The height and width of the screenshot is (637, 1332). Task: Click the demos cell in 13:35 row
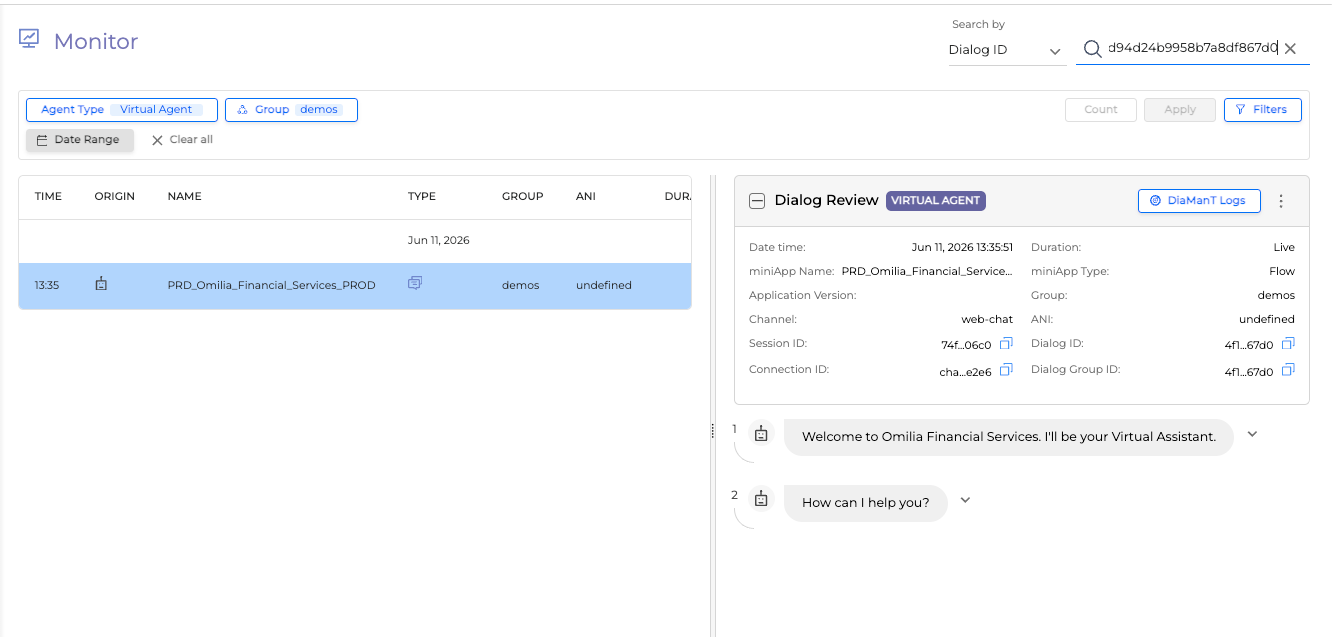(x=520, y=285)
